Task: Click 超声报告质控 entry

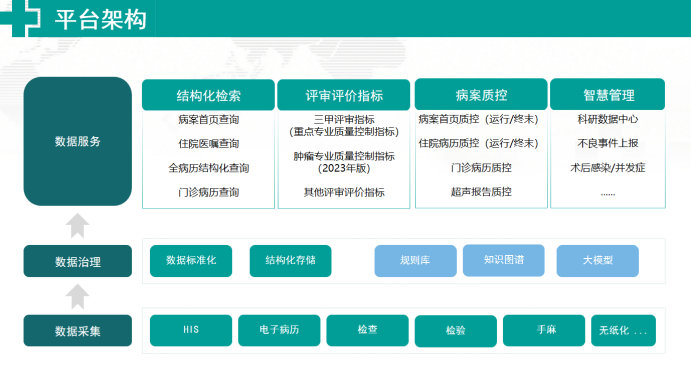Action: [x=481, y=192]
